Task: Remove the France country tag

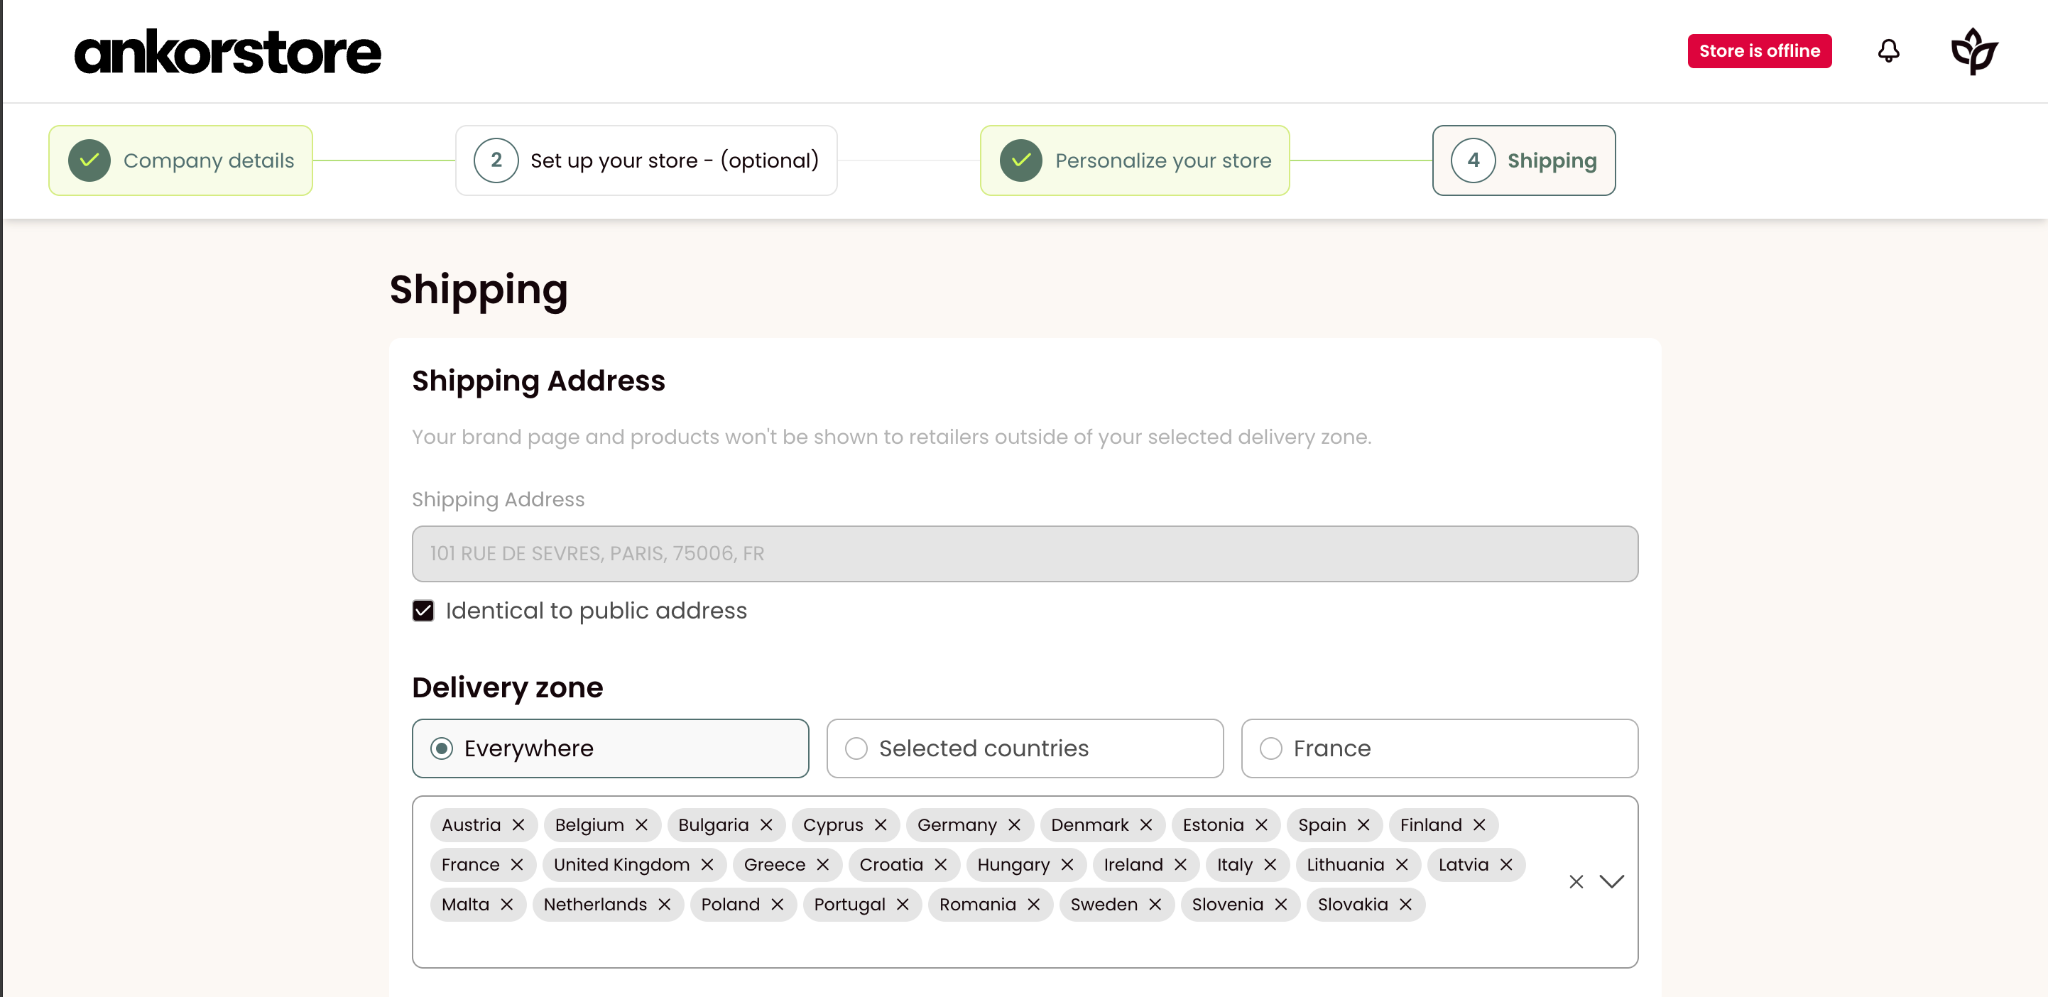Action: 516,865
